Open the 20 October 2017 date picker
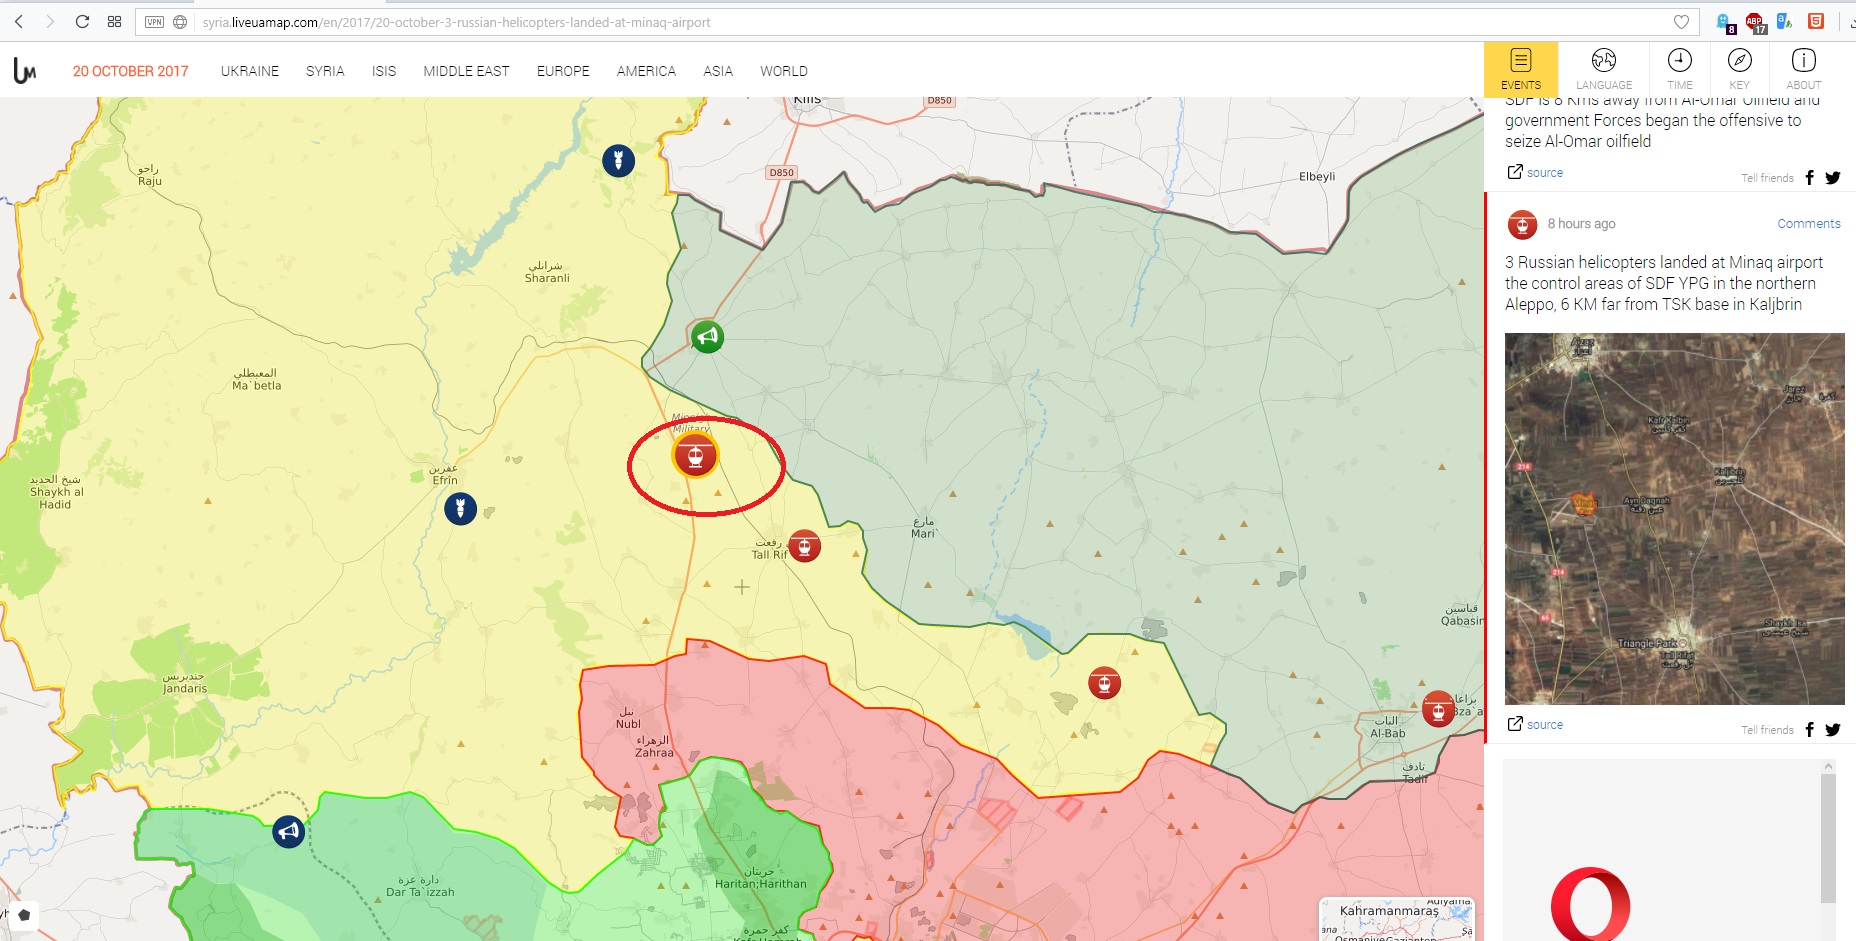Screen dimensions: 1856x941 tap(130, 71)
